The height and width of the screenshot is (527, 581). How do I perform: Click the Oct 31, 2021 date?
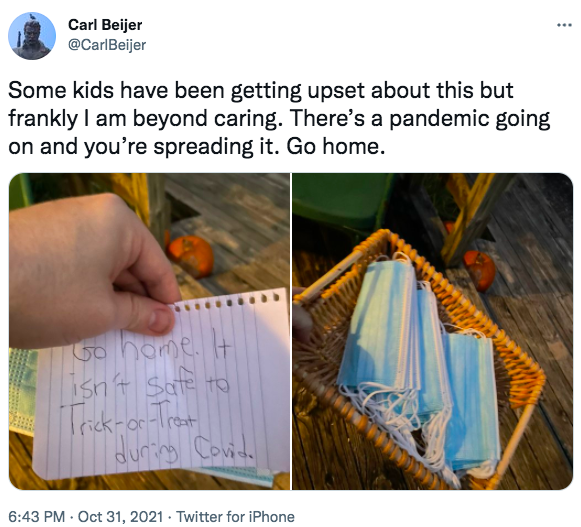(120, 516)
